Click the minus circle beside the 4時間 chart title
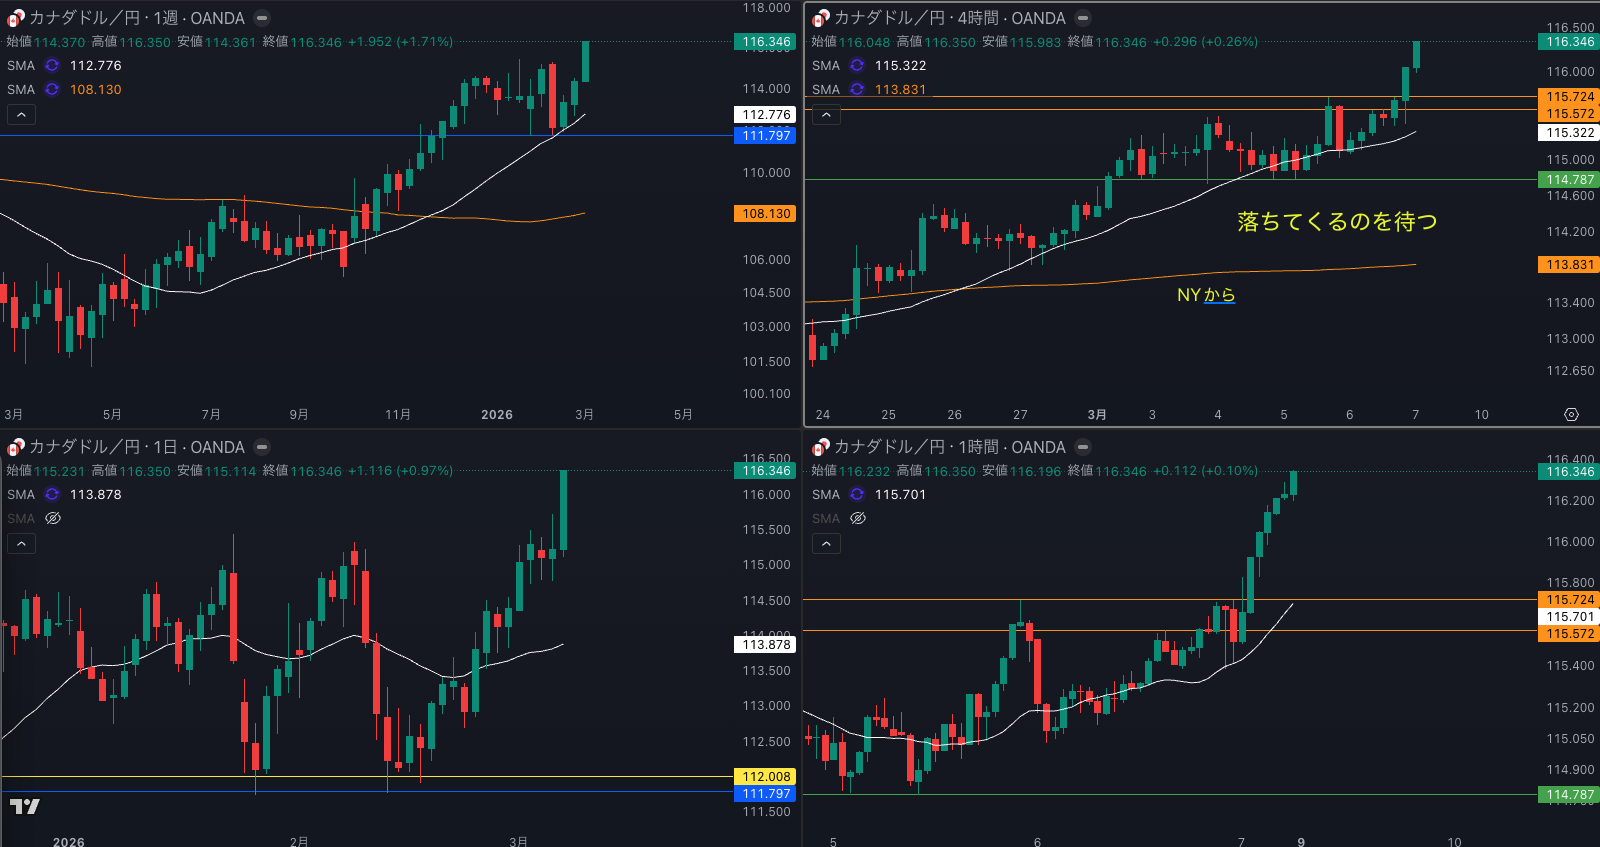Image resolution: width=1600 pixels, height=847 pixels. [x=1083, y=18]
